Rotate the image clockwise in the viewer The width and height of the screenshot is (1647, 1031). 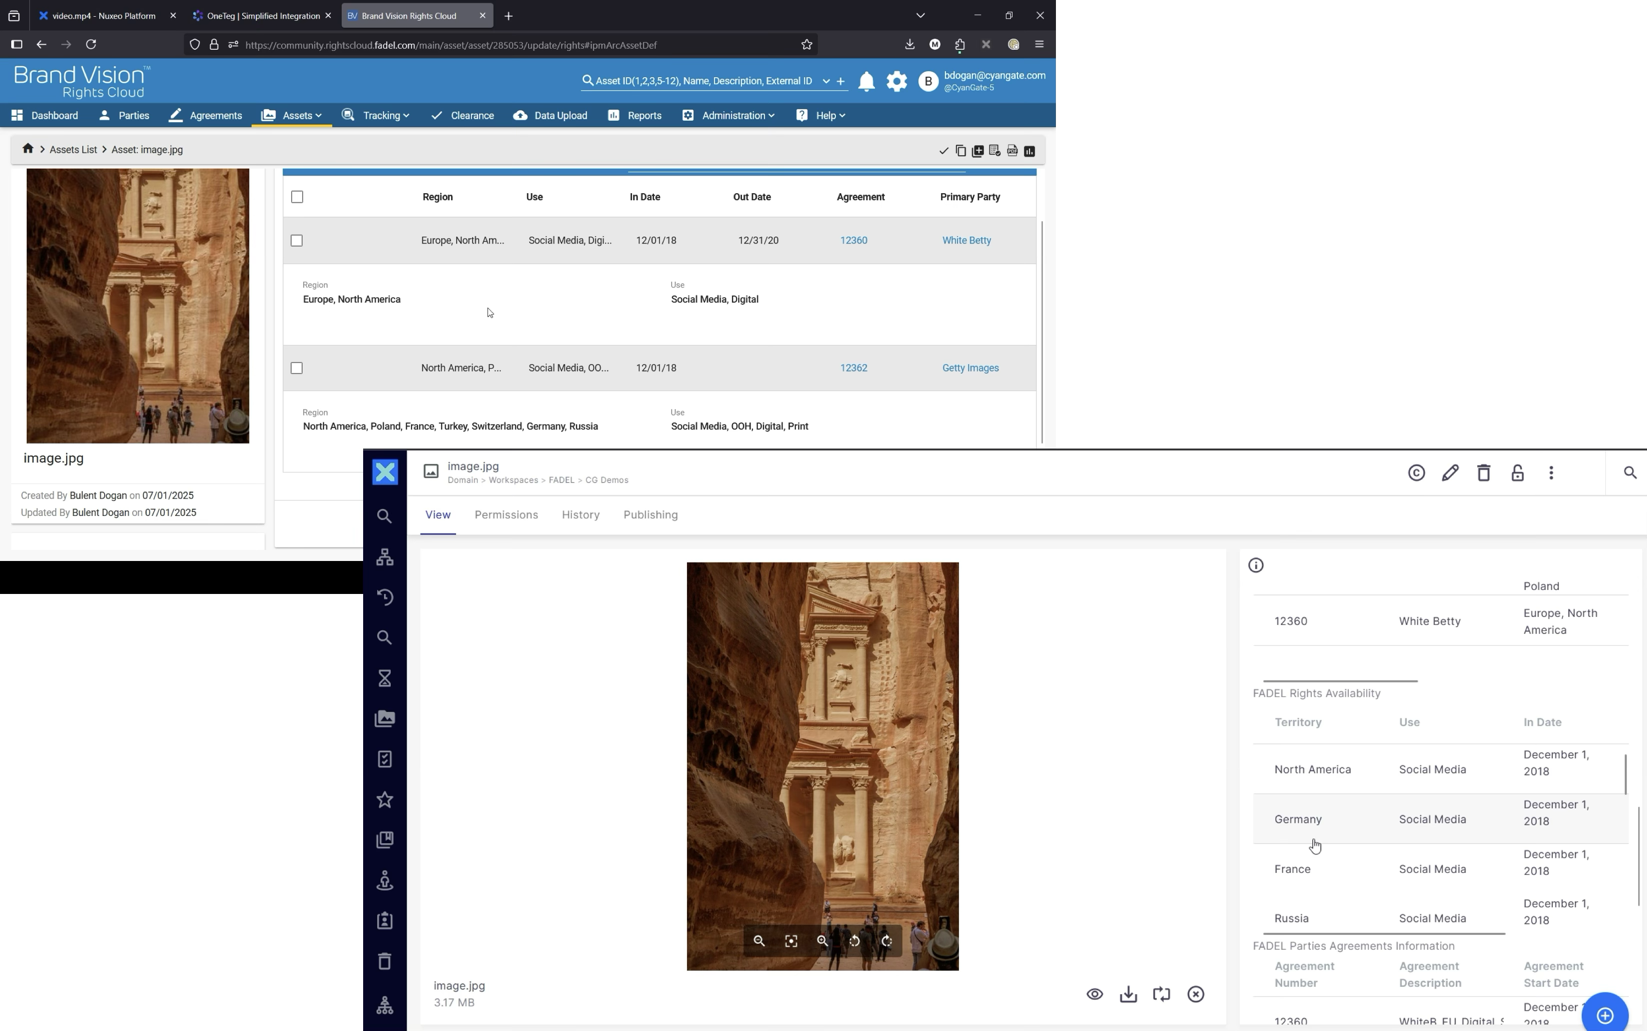(x=886, y=941)
